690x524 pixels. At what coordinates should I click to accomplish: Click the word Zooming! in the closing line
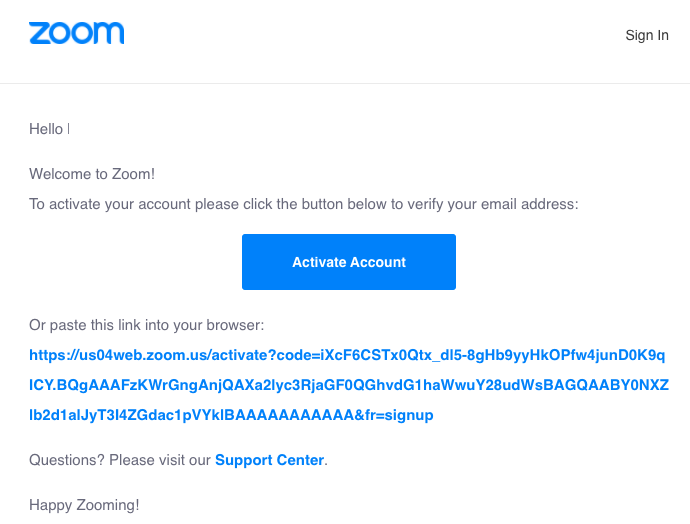point(108,505)
